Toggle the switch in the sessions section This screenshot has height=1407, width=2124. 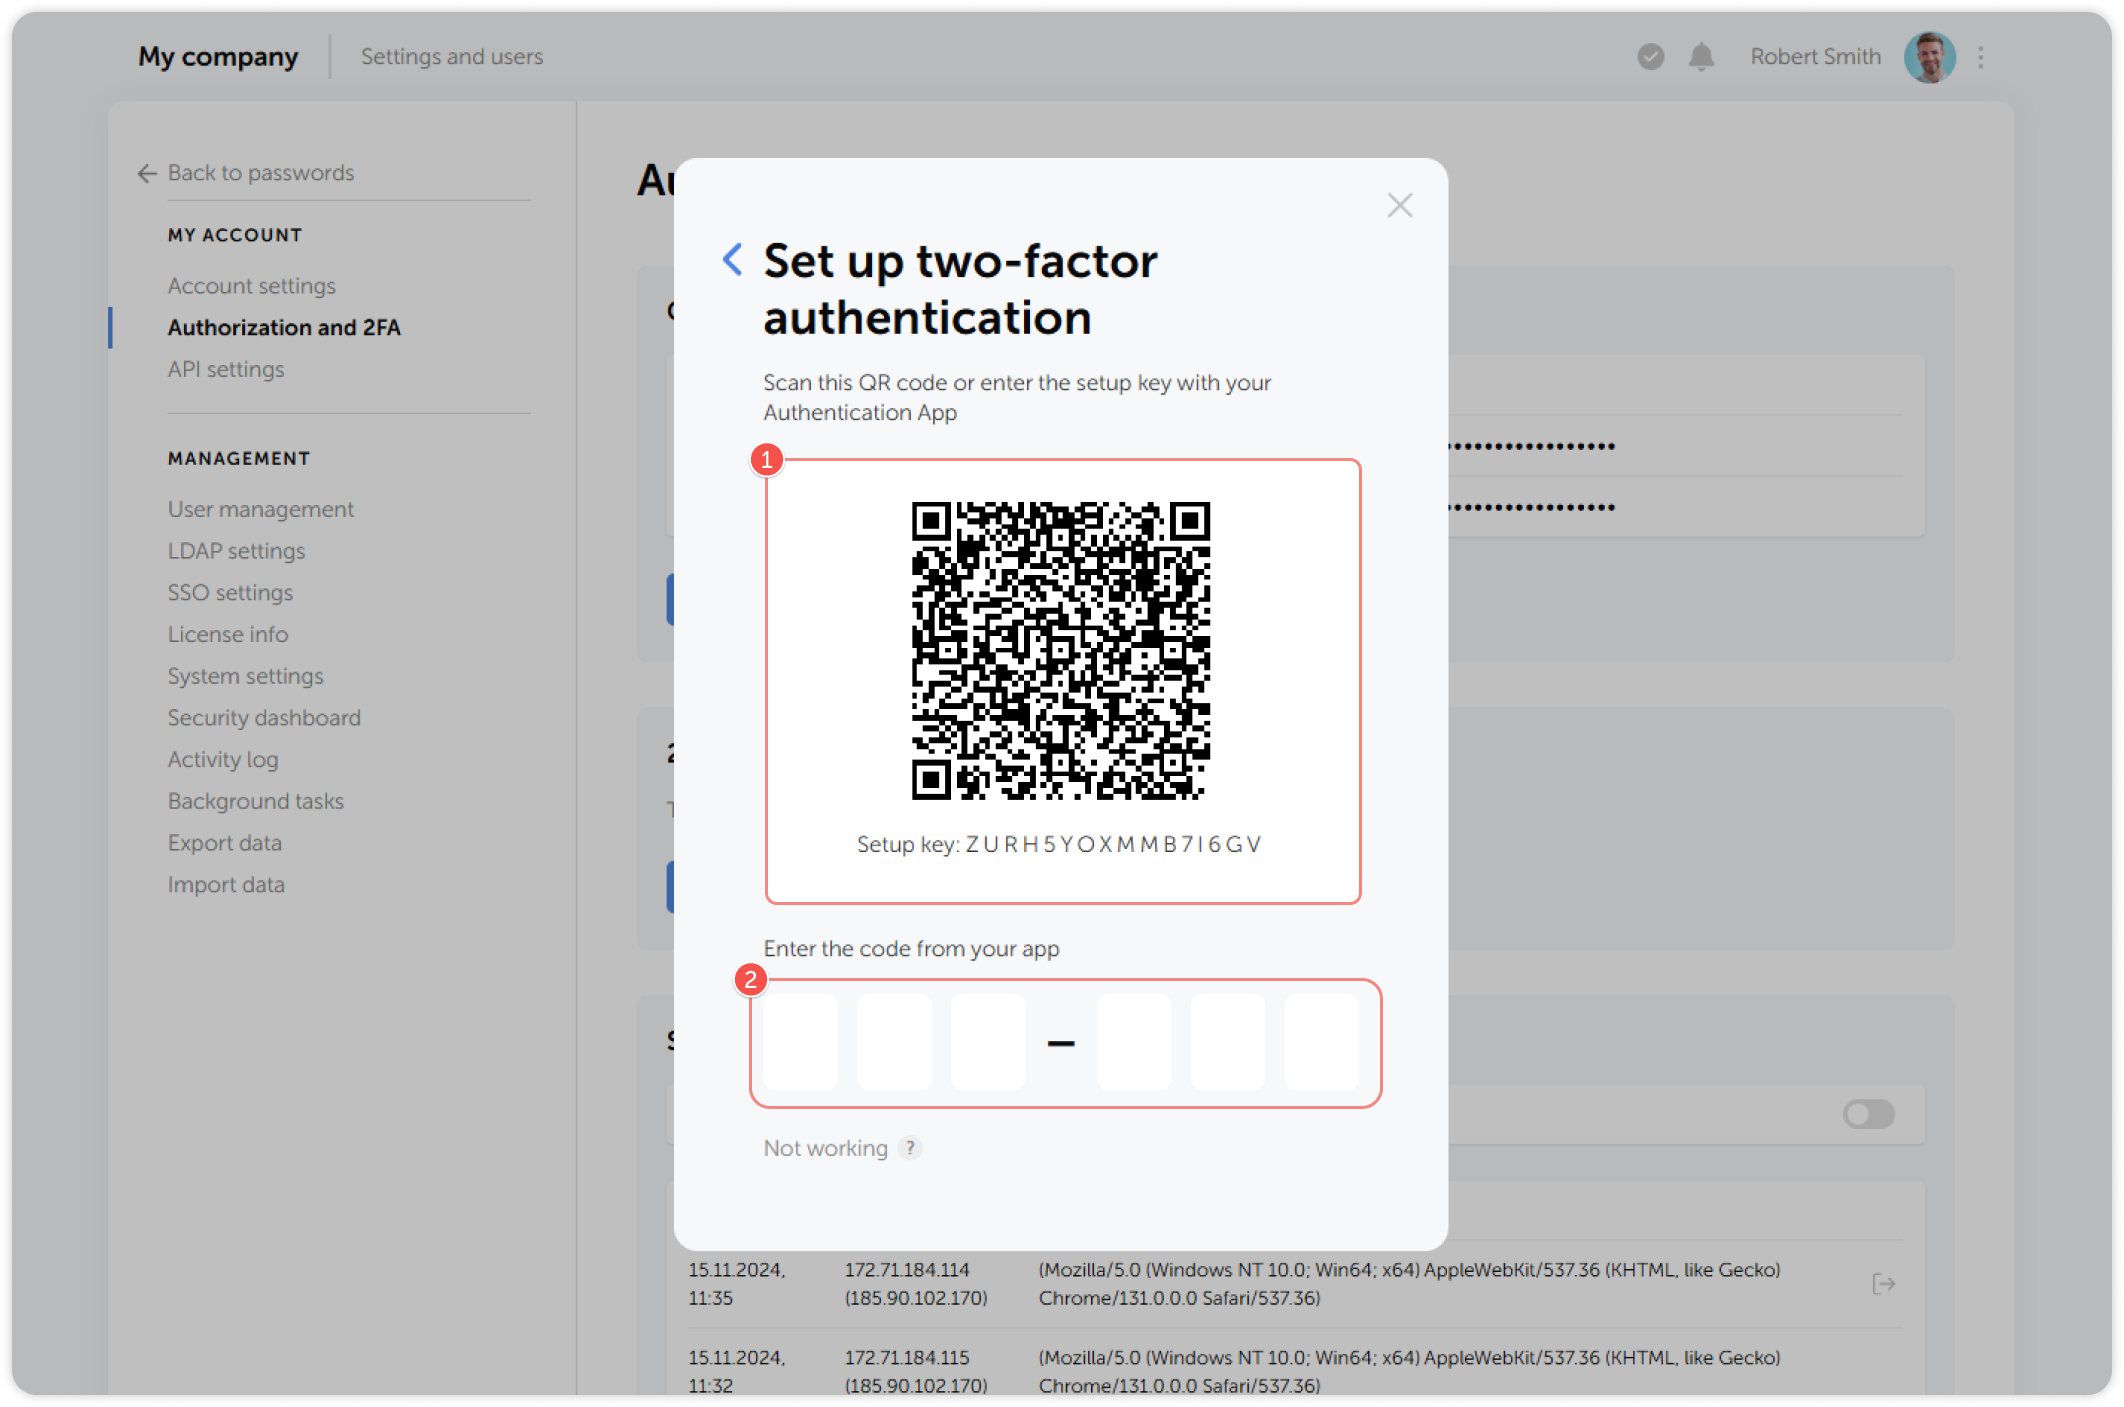[1870, 1114]
